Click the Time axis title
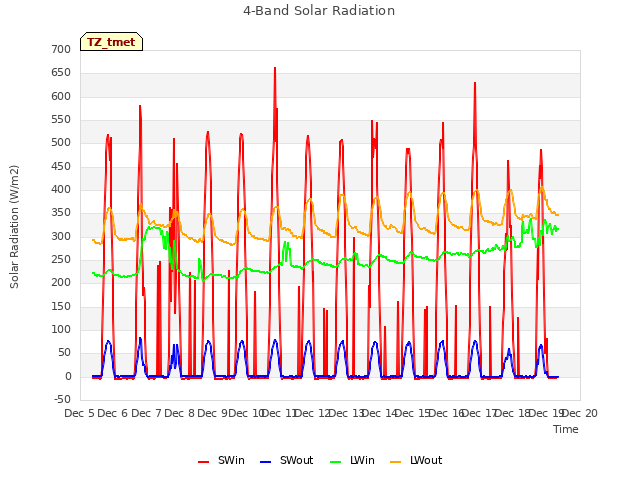The image size is (640, 480). point(566,429)
